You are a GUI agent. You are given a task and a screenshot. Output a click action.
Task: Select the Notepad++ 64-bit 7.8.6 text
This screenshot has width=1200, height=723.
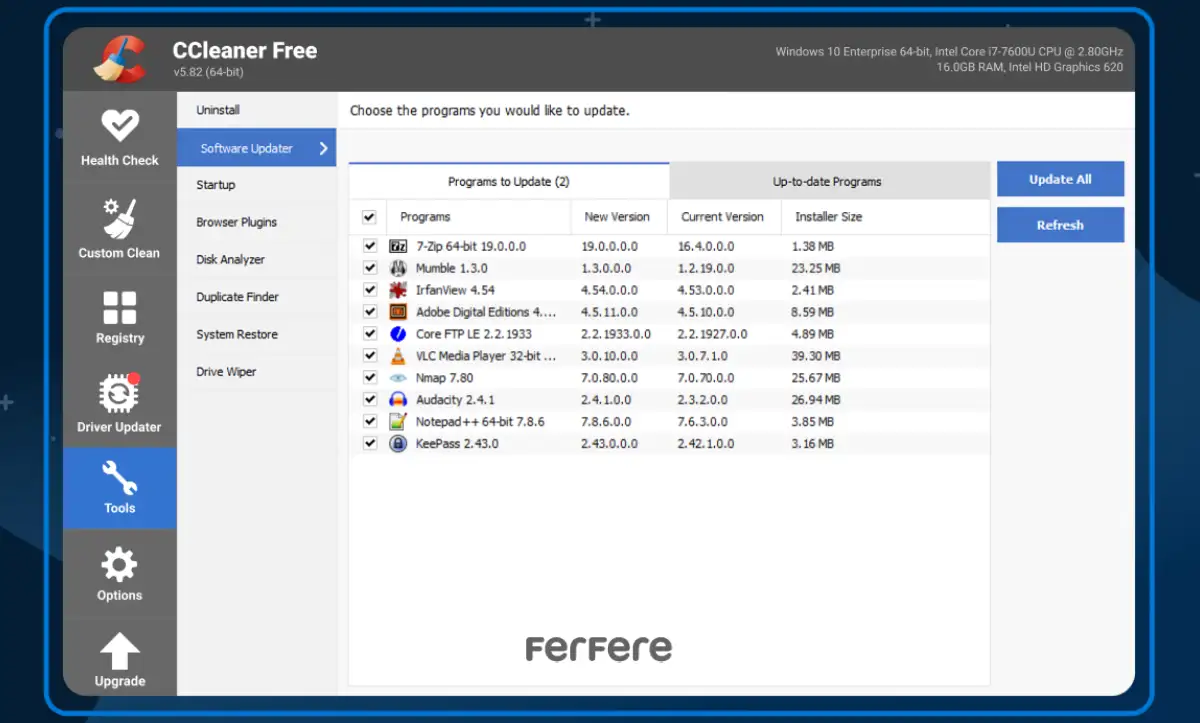click(x=480, y=422)
